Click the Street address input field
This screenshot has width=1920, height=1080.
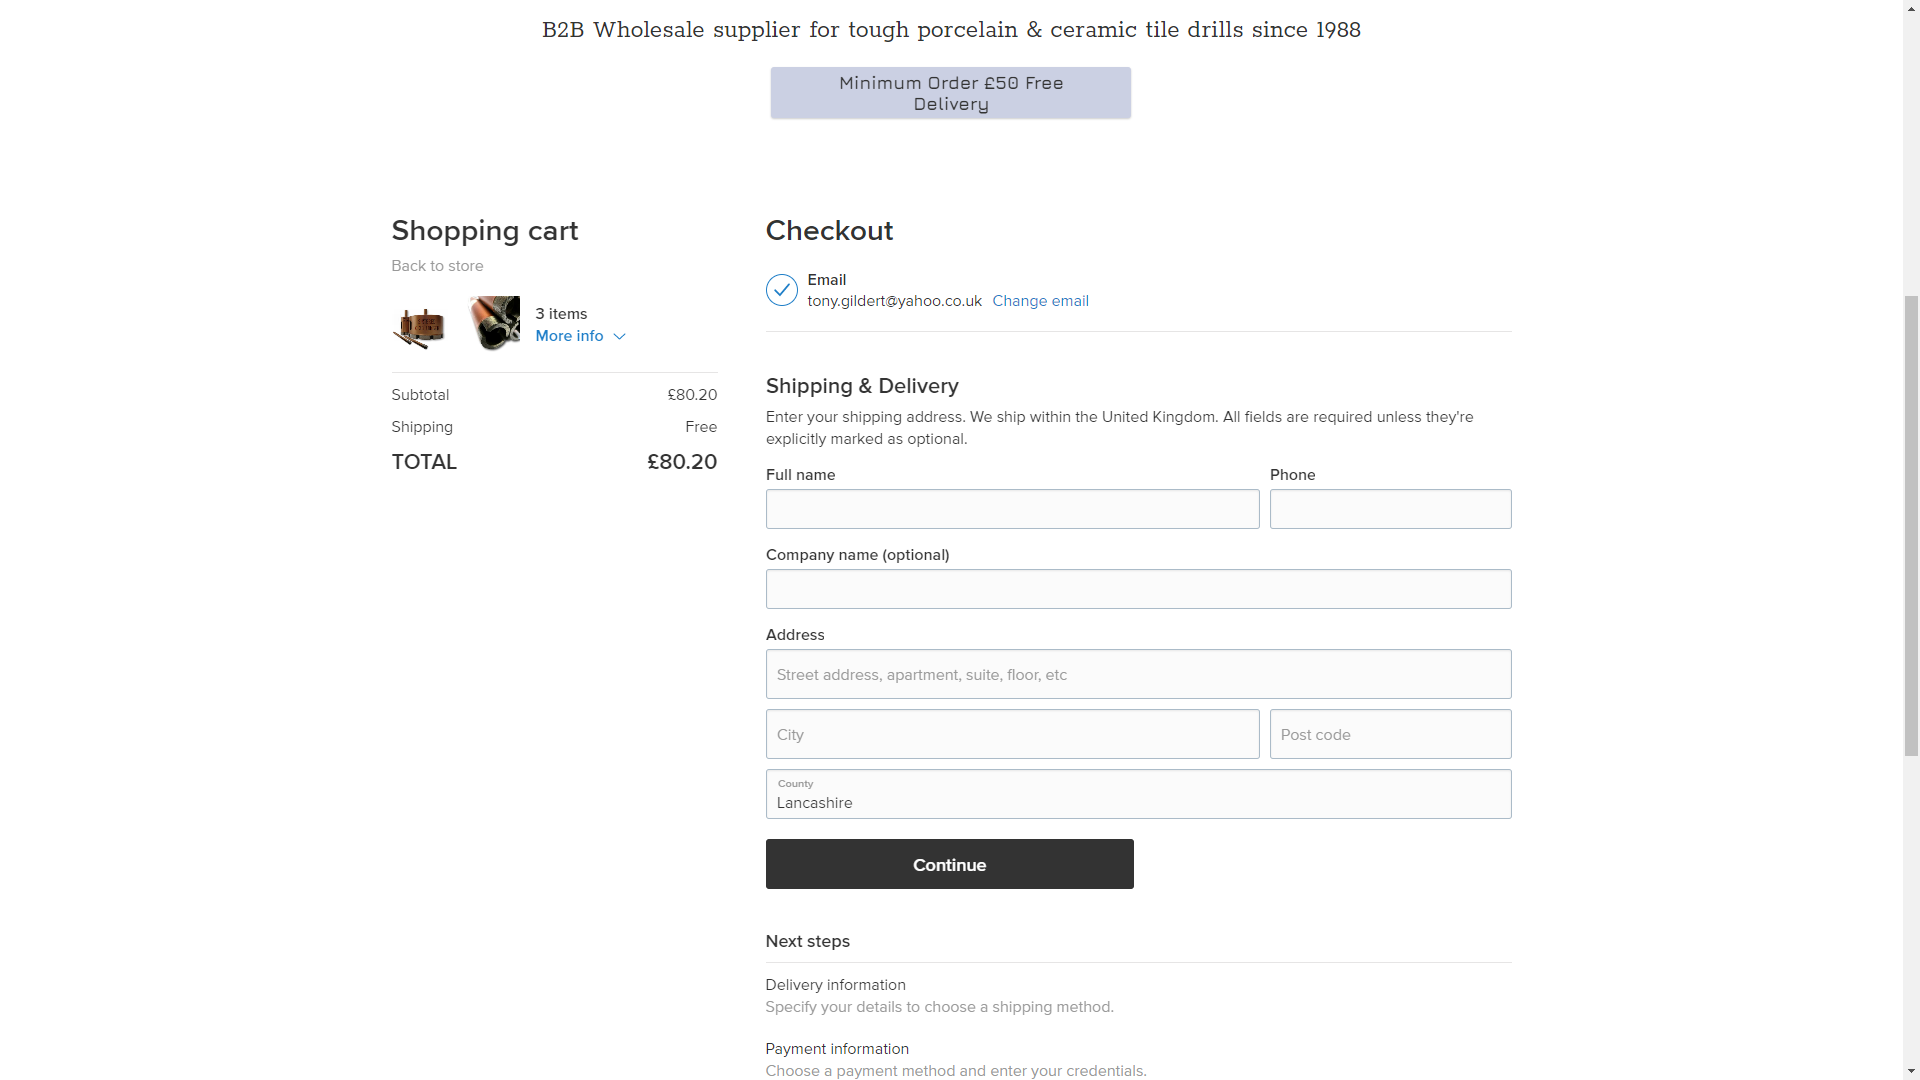coord(1138,674)
